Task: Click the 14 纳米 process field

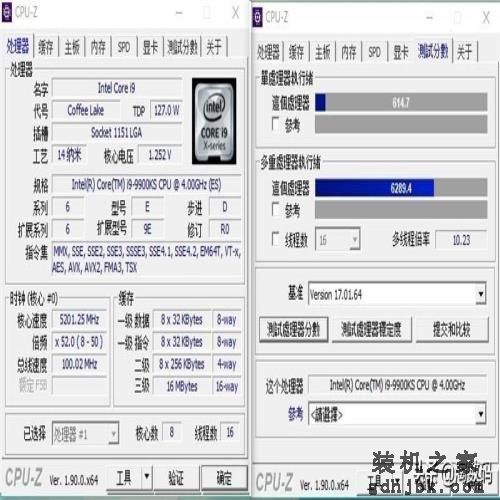Action: tap(69, 155)
